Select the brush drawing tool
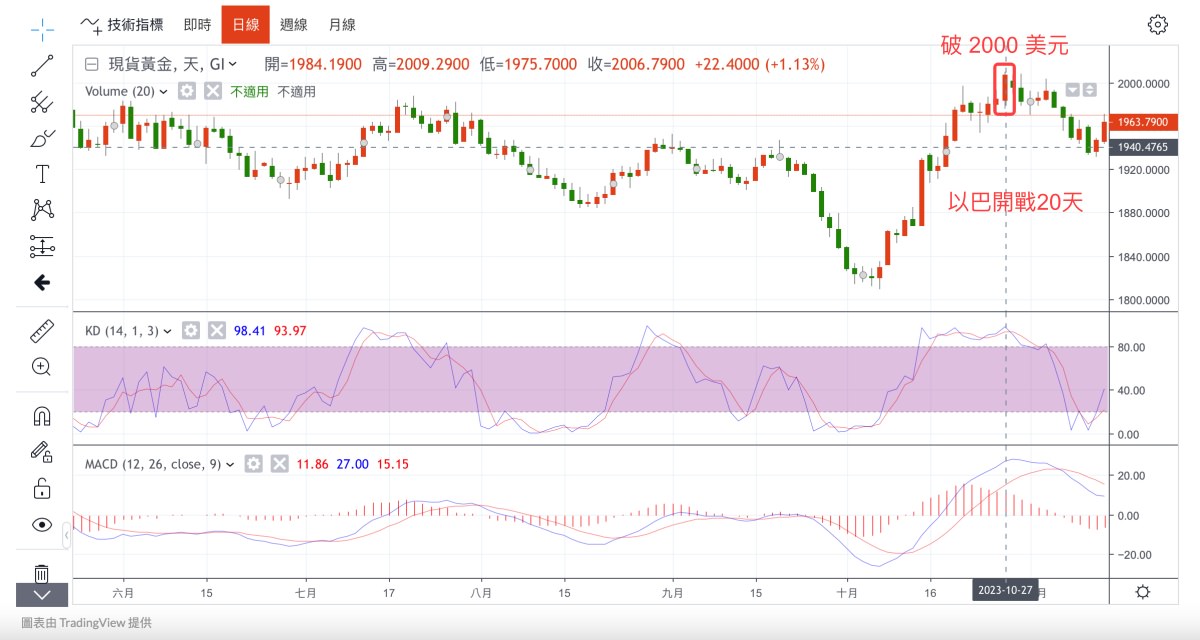1200x640 pixels. [x=42, y=137]
